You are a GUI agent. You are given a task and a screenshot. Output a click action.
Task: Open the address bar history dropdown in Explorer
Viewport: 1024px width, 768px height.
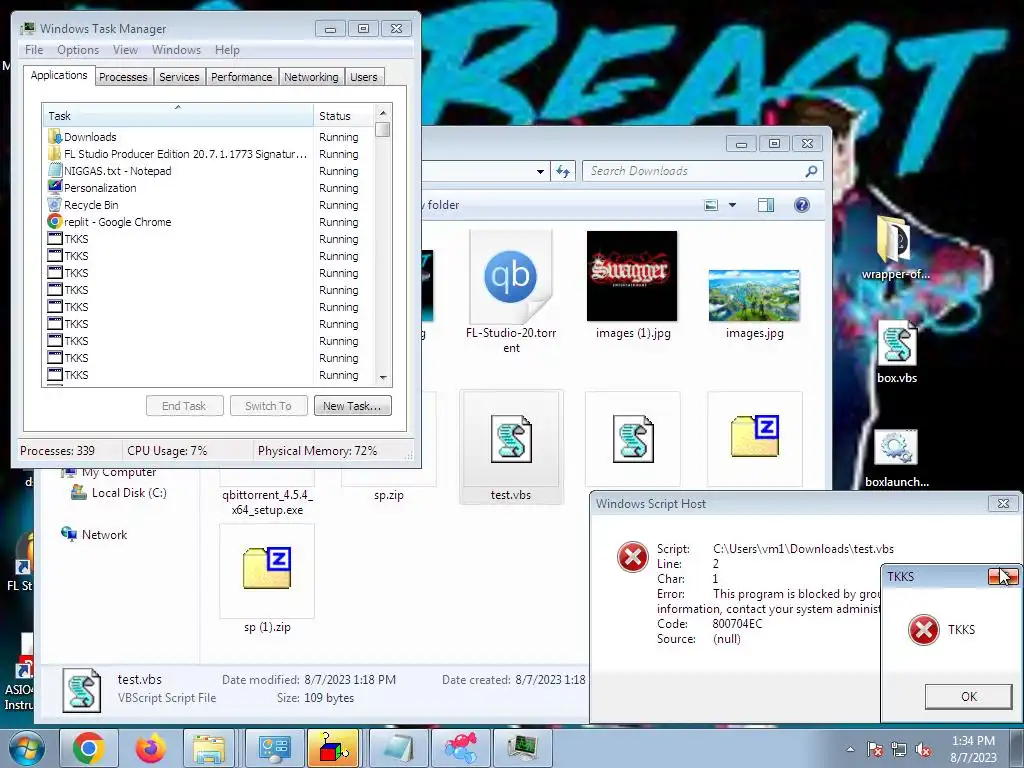(x=540, y=172)
